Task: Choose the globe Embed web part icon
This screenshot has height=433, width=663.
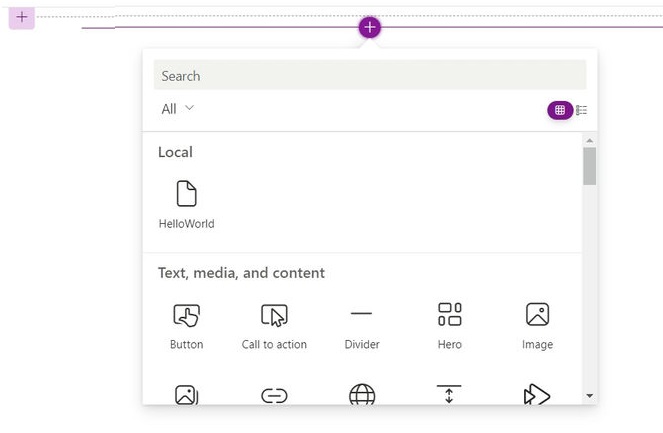Action: (362, 395)
